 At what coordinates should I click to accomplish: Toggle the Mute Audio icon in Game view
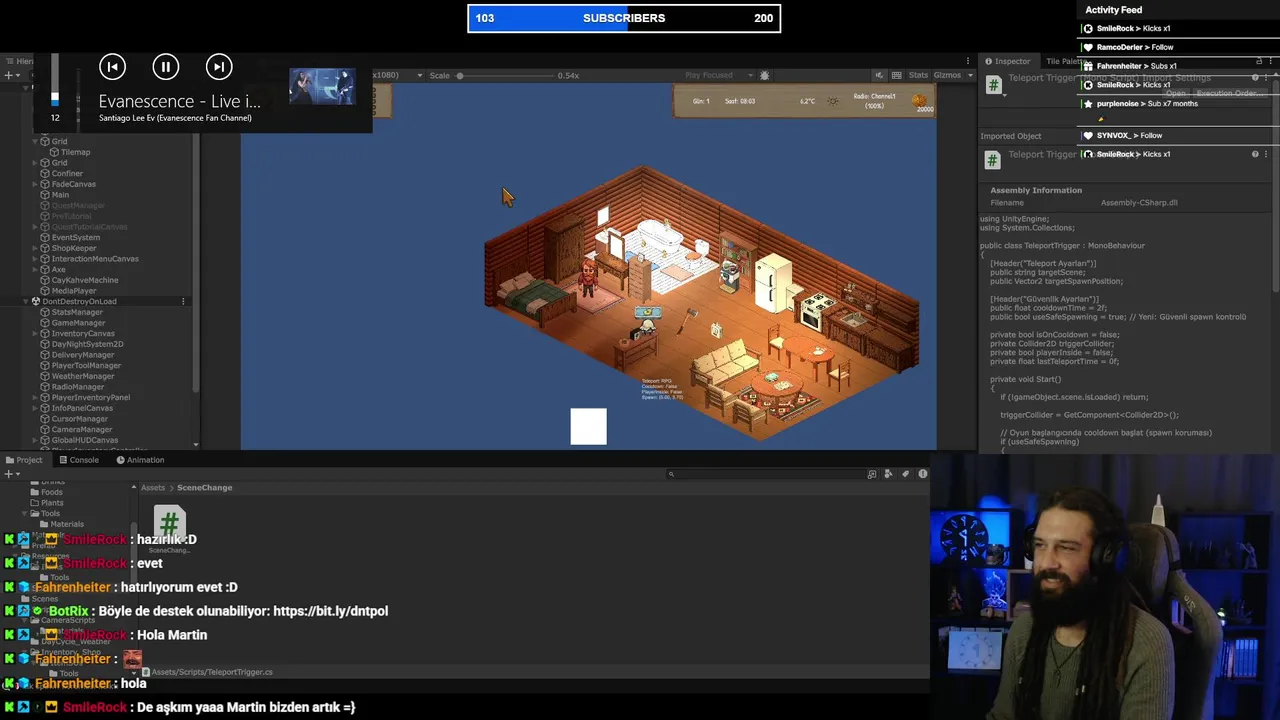(x=879, y=75)
